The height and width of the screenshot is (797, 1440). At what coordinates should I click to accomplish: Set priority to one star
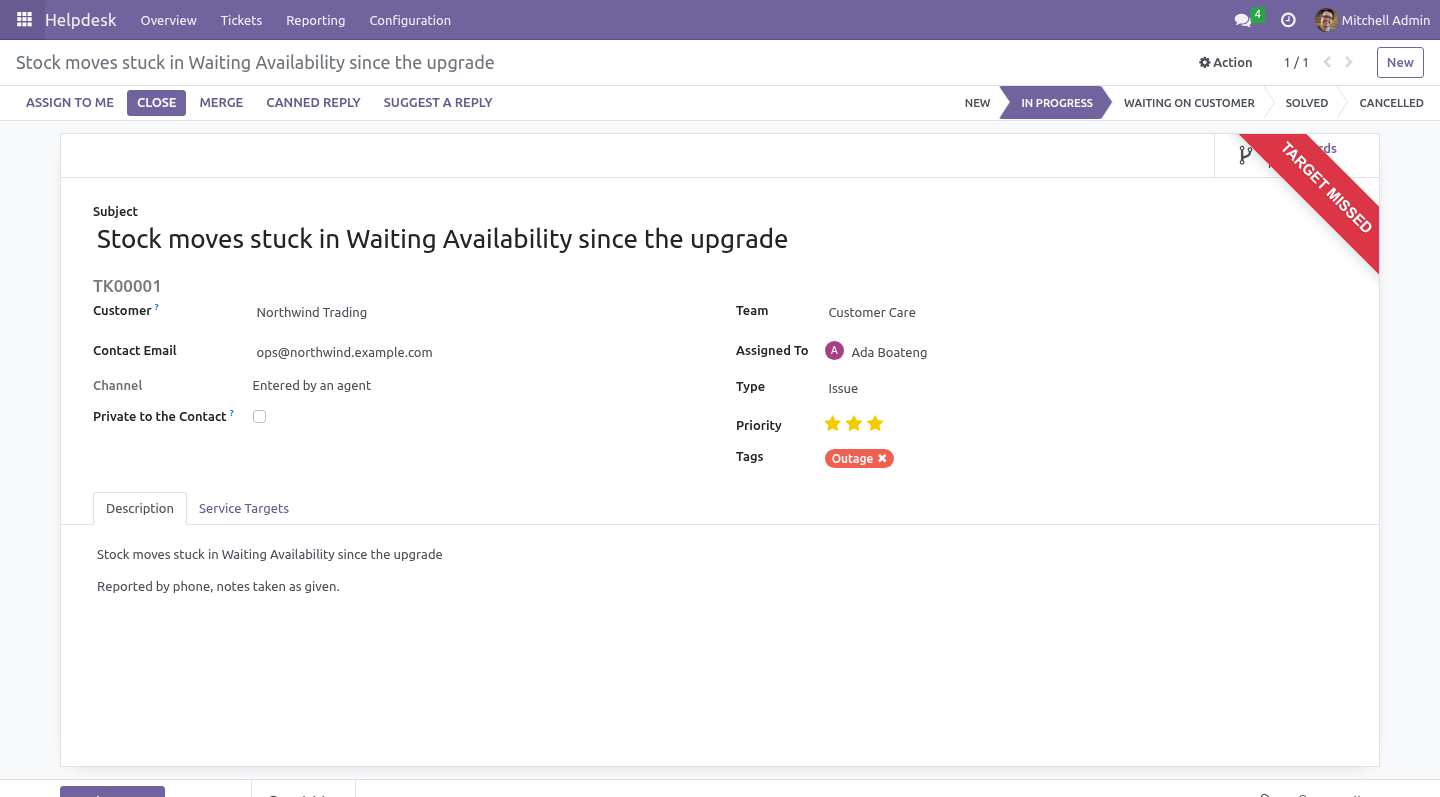[832, 424]
